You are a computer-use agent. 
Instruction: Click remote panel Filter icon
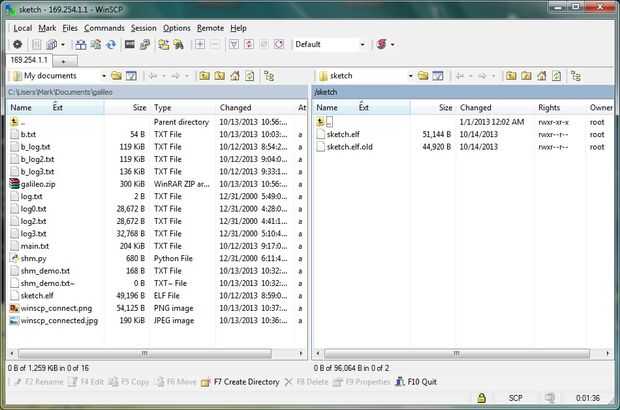click(438, 76)
